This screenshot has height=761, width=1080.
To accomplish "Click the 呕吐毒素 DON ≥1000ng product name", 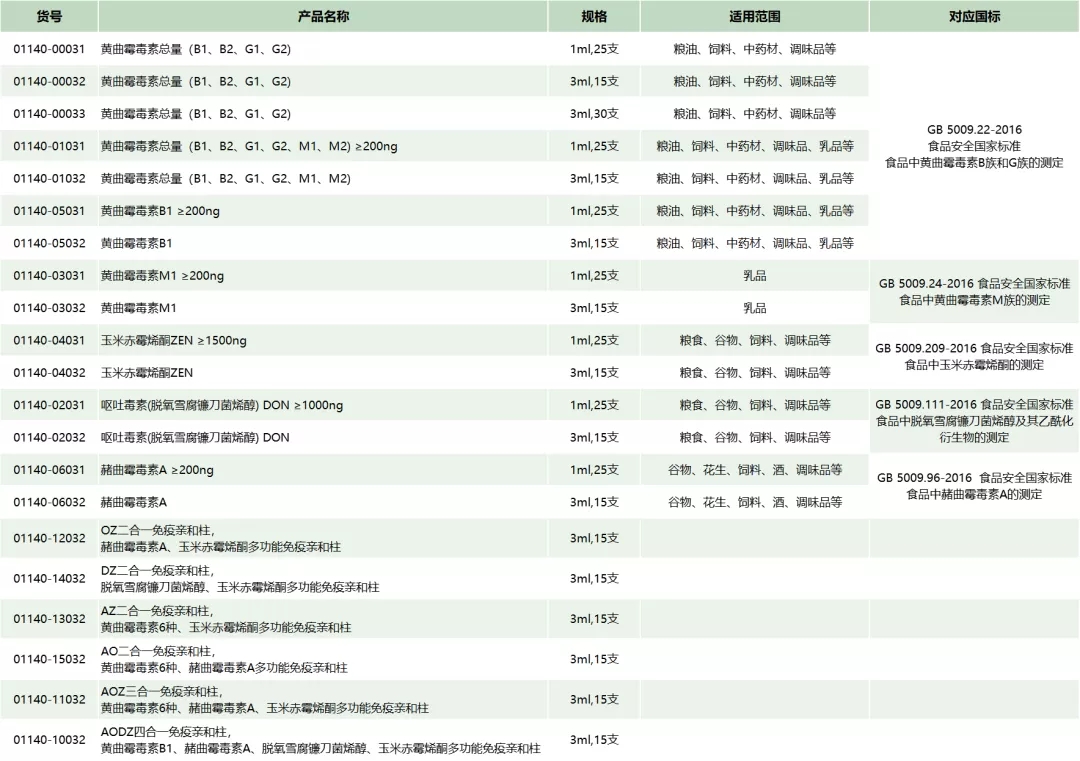I will [221, 405].
